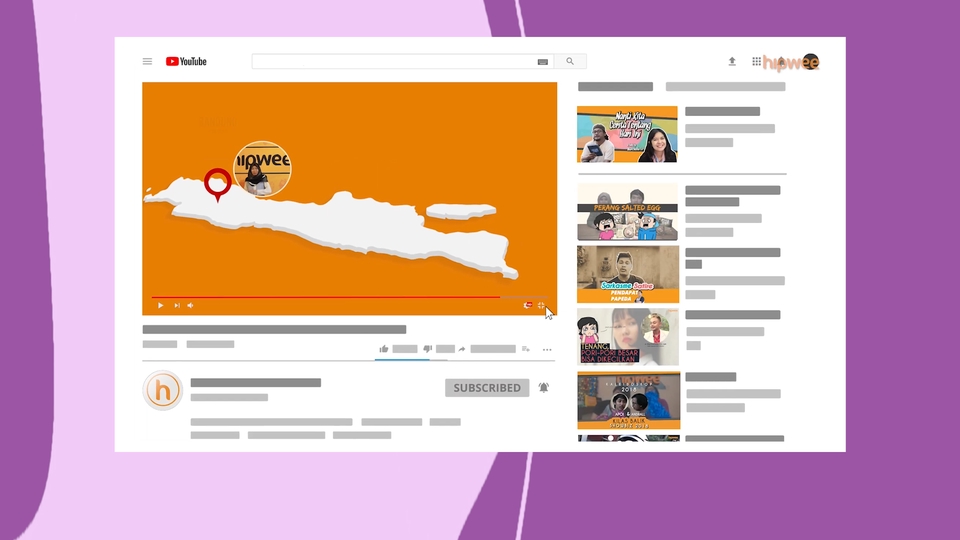This screenshot has height=540, width=960.
Task: Click the video progress bar
Action: pyautogui.click(x=350, y=297)
